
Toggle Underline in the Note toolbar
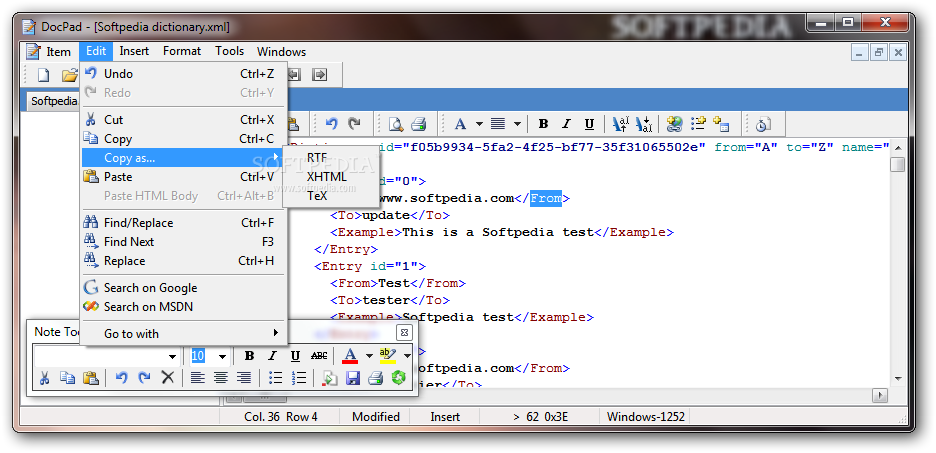tap(295, 356)
